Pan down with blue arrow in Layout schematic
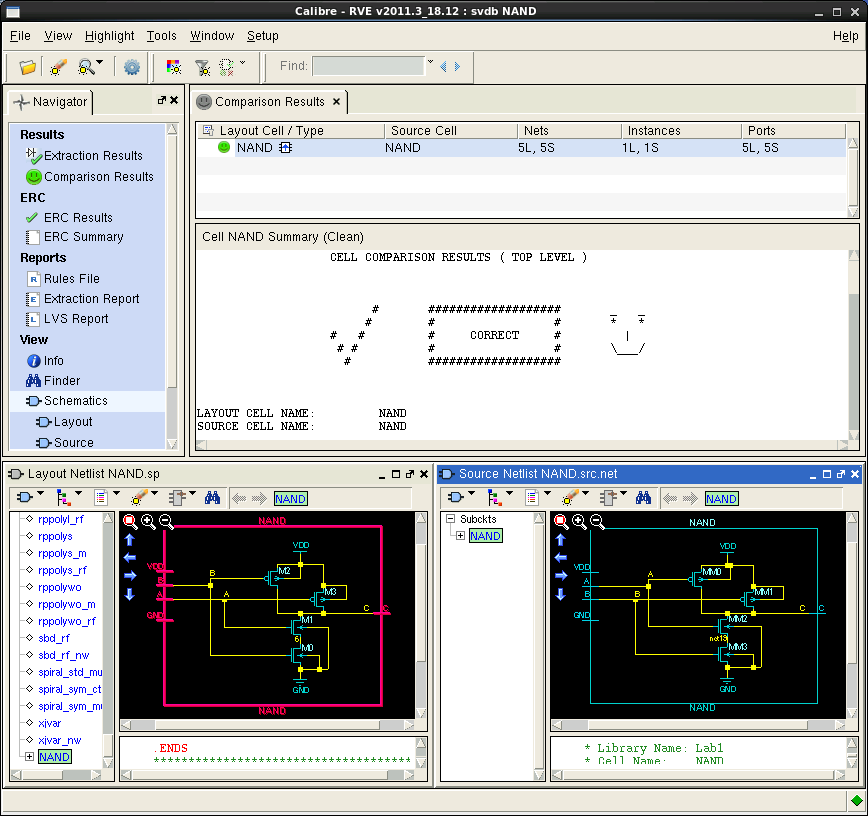Image resolution: width=868 pixels, height=816 pixels. (130, 594)
